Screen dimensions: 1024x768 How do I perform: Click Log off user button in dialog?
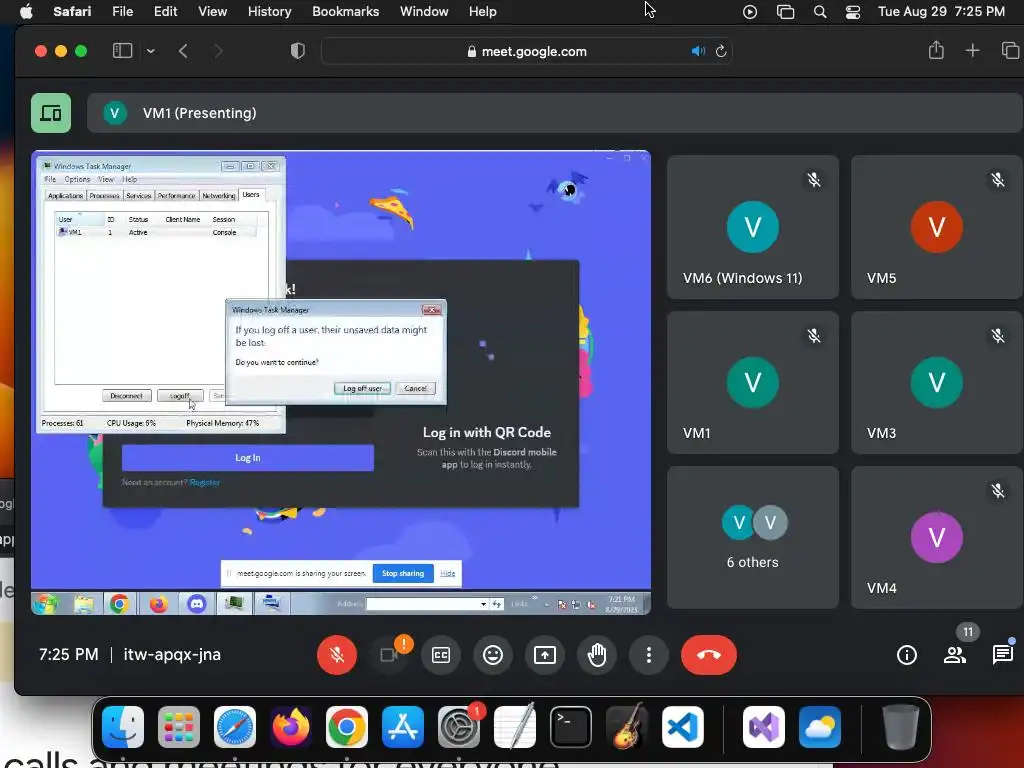(362, 388)
